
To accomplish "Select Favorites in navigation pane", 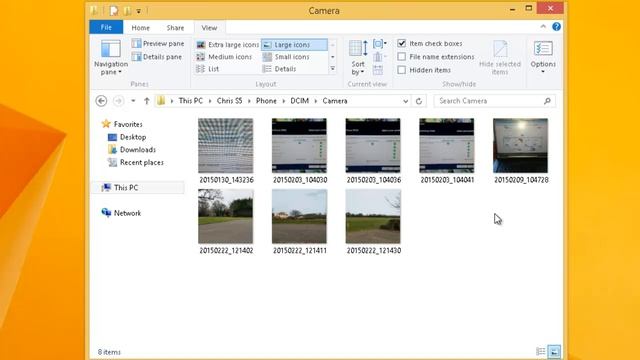I will [122, 124].
